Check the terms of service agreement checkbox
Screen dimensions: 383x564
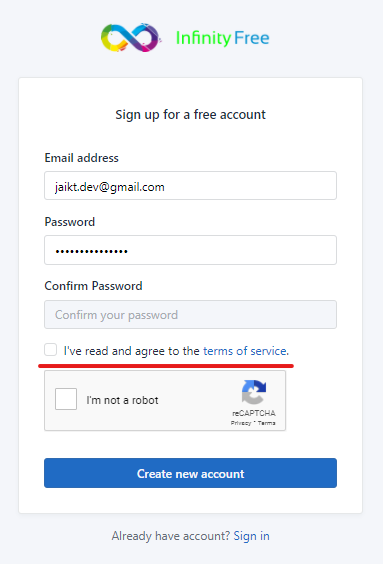click(x=50, y=350)
